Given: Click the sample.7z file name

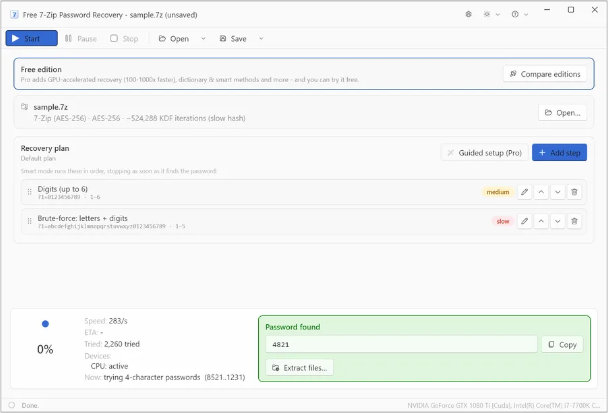Looking at the screenshot, I should [50, 107].
